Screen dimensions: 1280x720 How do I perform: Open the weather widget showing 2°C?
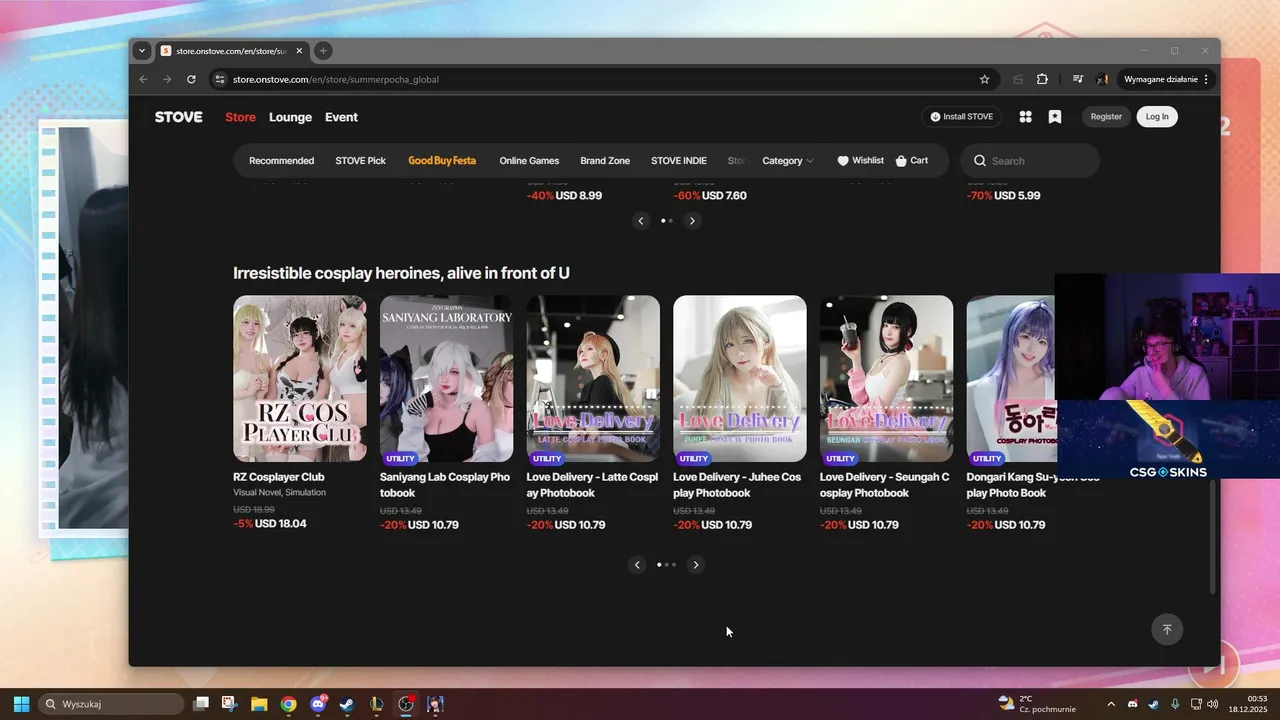[1037, 704]
